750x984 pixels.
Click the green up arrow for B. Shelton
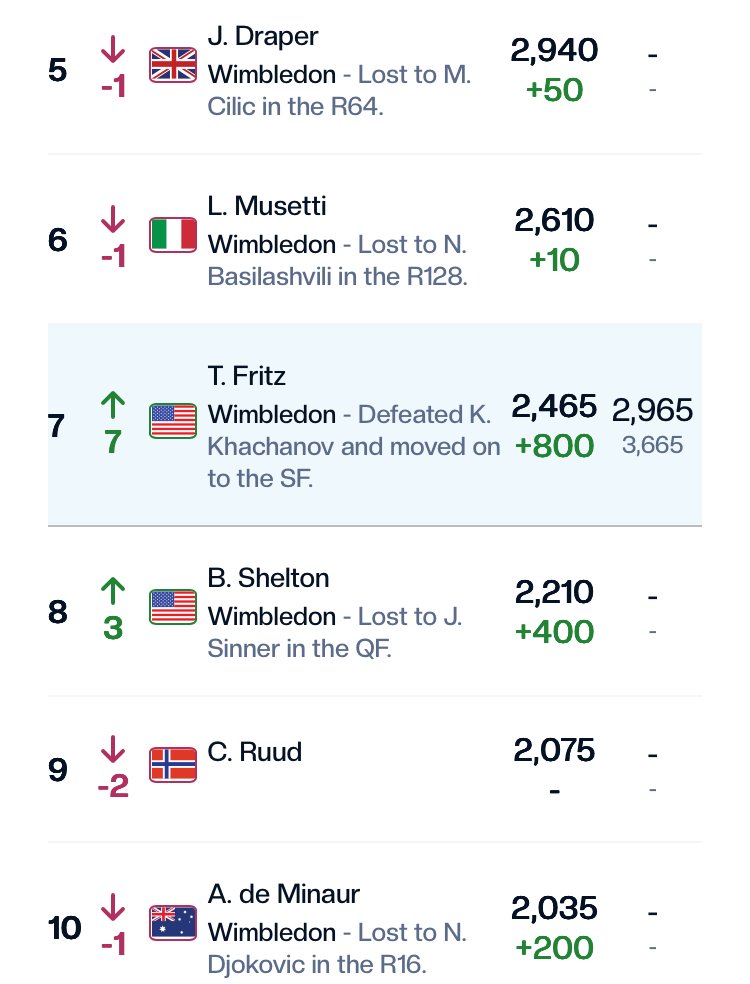(x=113, y=591)
